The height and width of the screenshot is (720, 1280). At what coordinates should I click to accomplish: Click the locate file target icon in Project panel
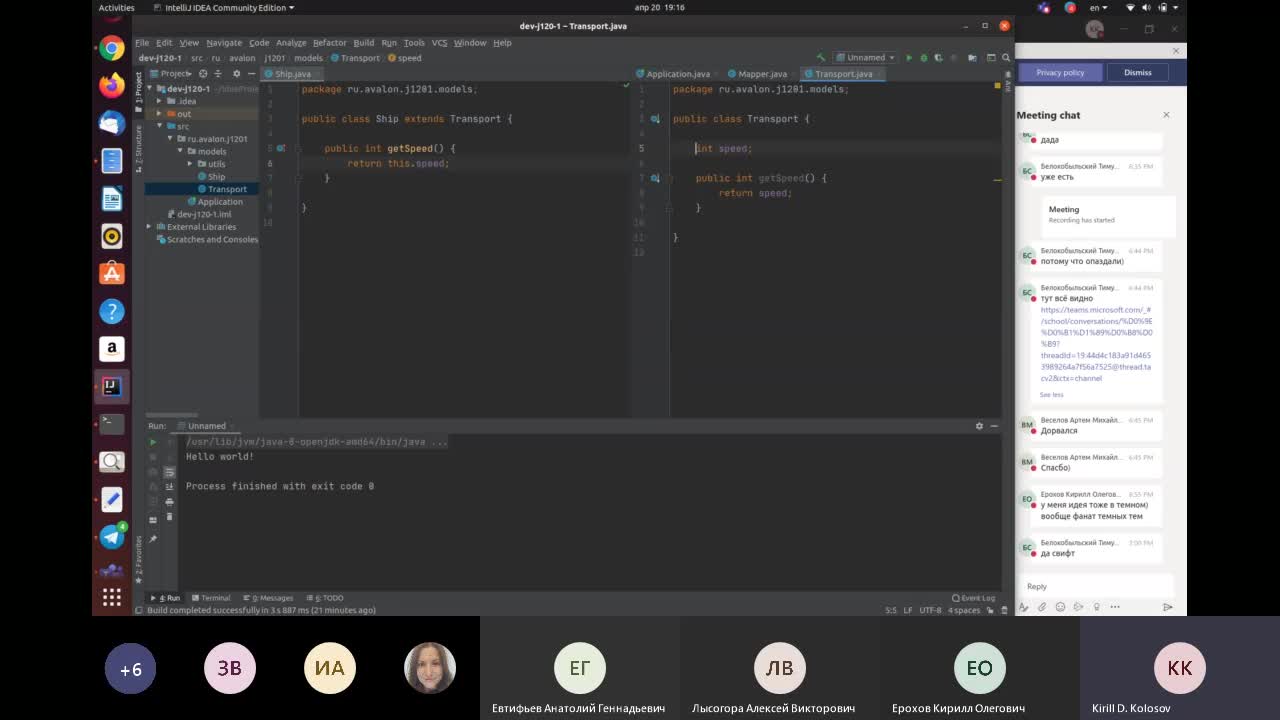(203, 74)
